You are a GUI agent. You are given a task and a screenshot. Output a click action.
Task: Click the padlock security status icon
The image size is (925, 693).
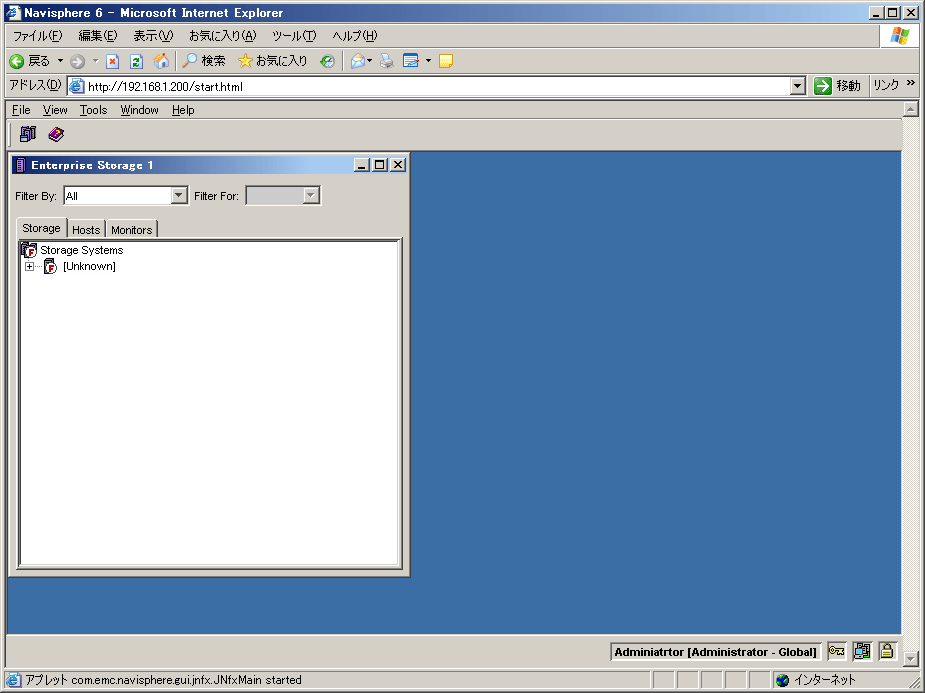(887, 652)
